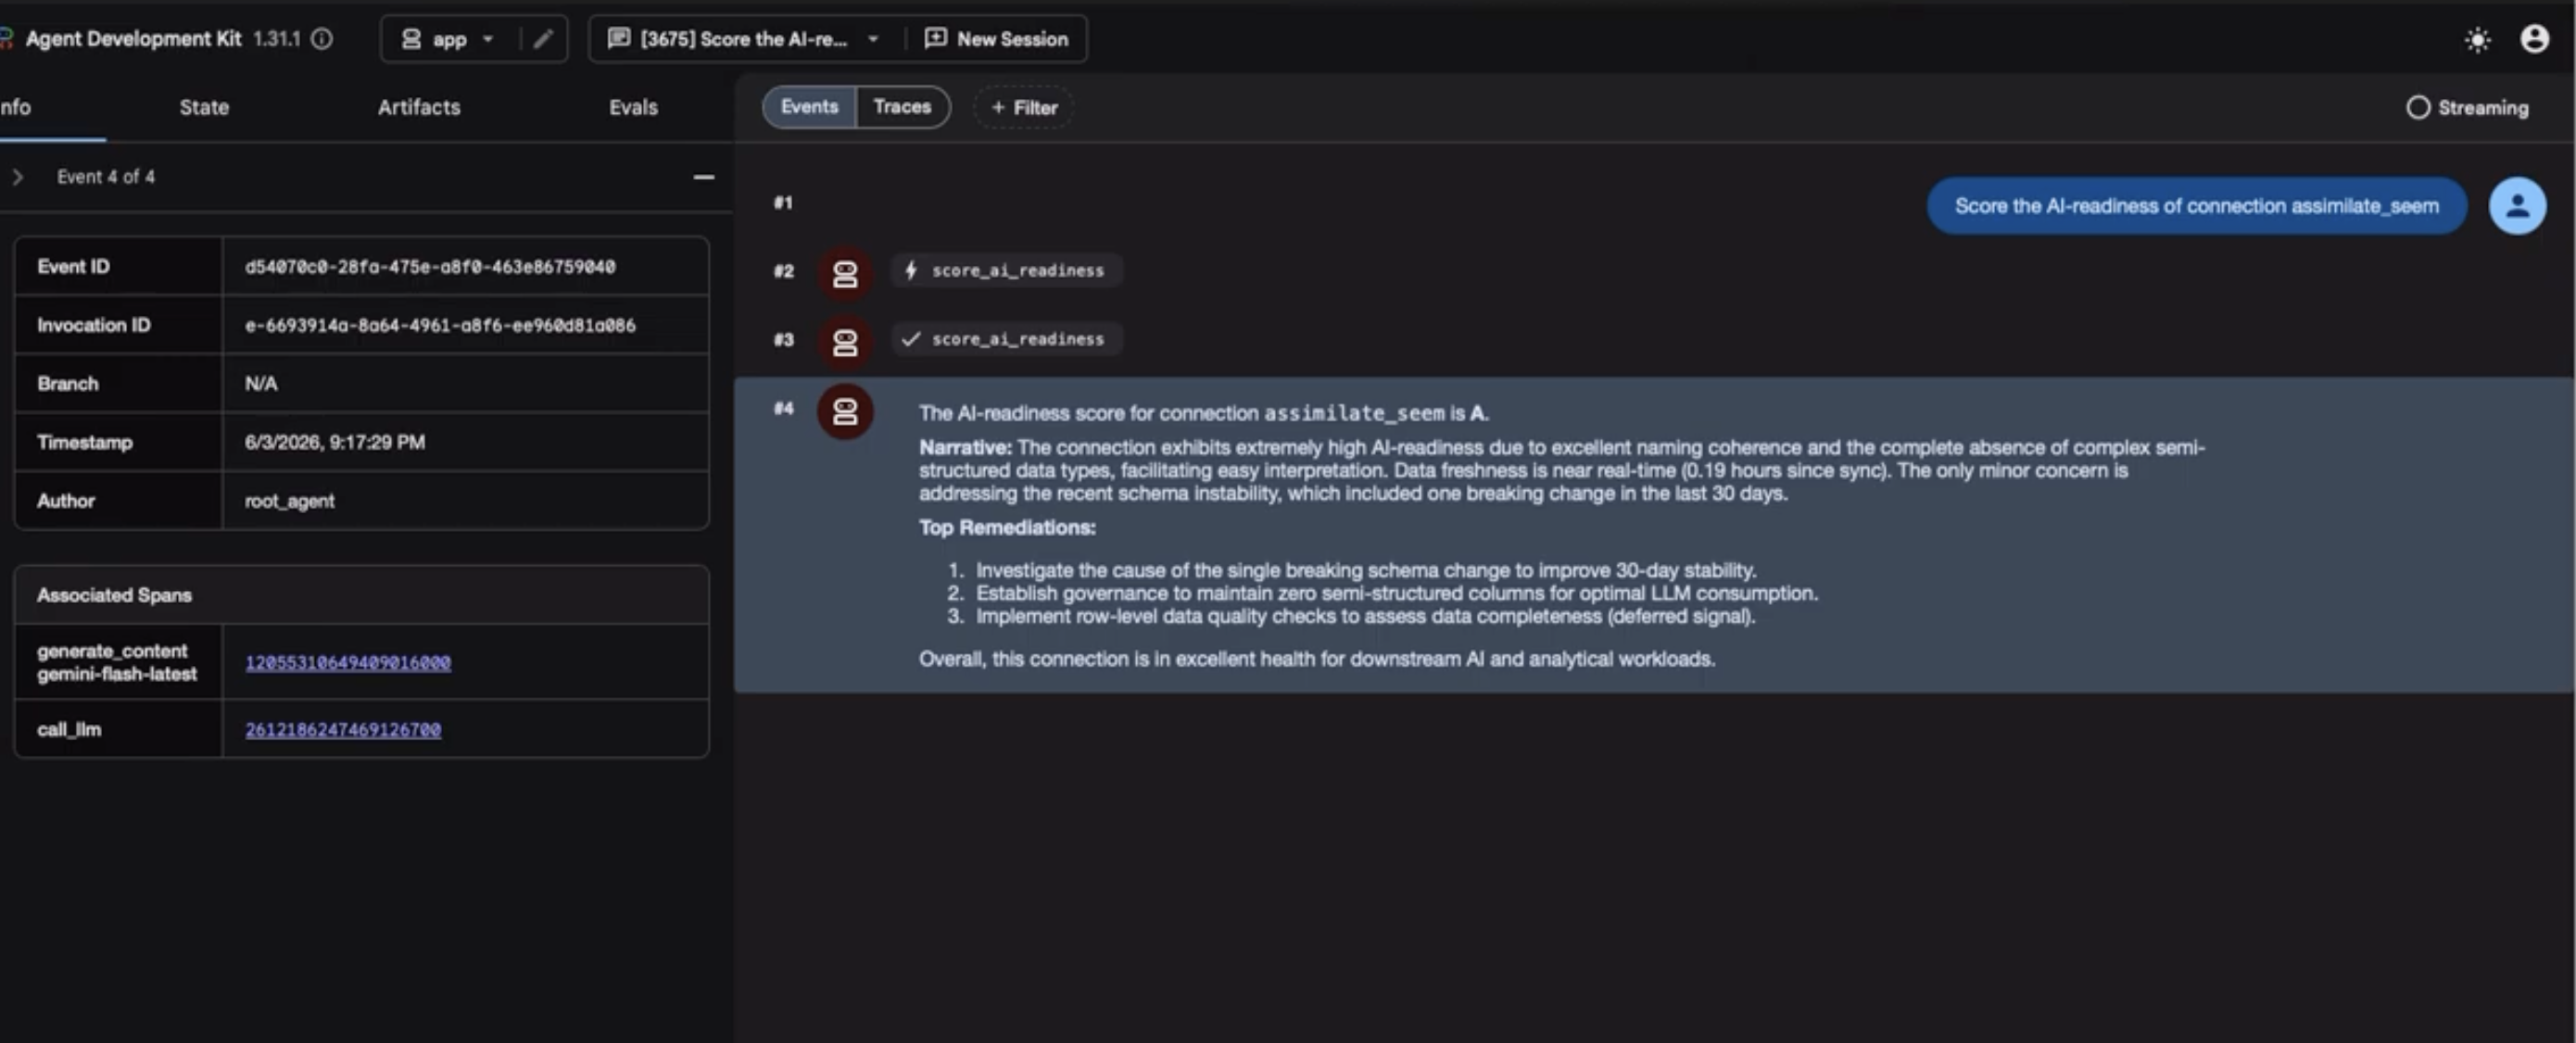This screenshot has height=1043, width=2576.
Task: Open the app selector dropdown
Action: (449, 39)
